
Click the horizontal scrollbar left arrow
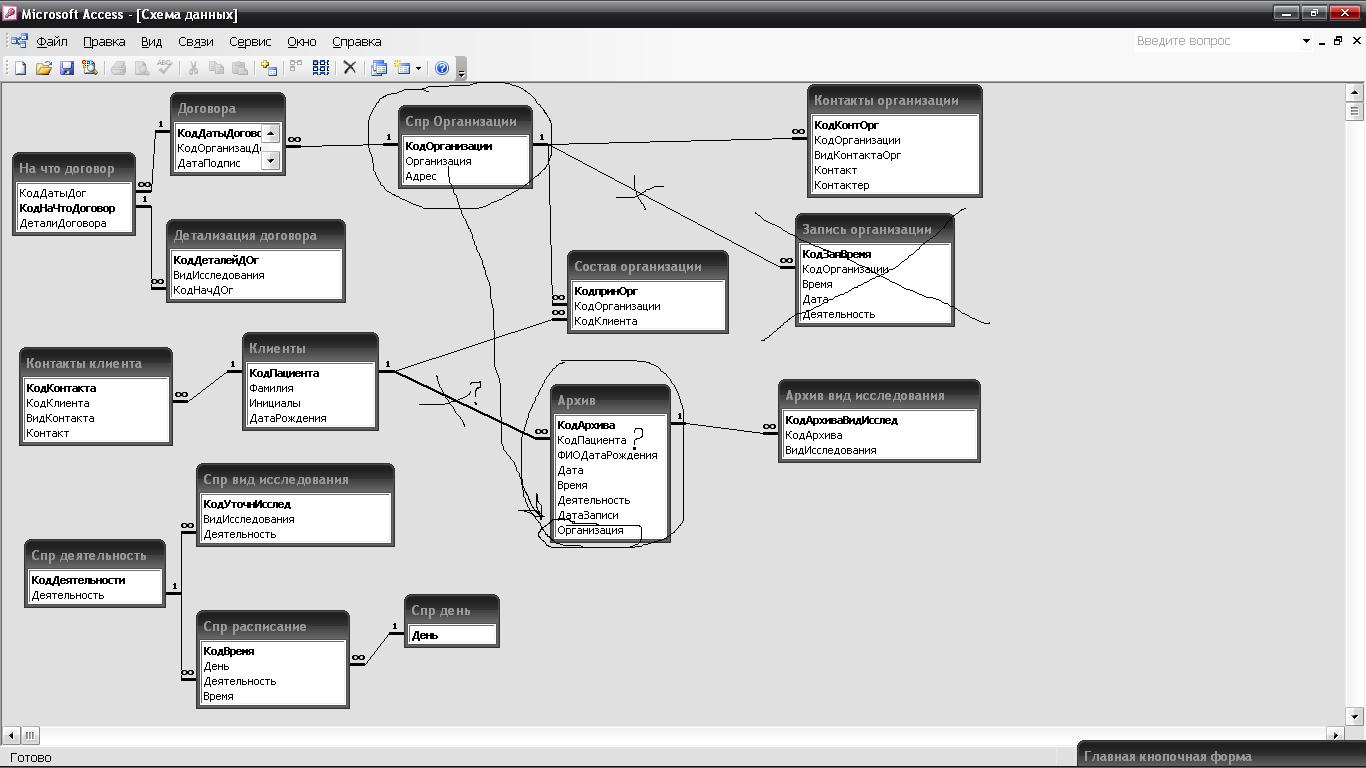[x=11, y=735]
